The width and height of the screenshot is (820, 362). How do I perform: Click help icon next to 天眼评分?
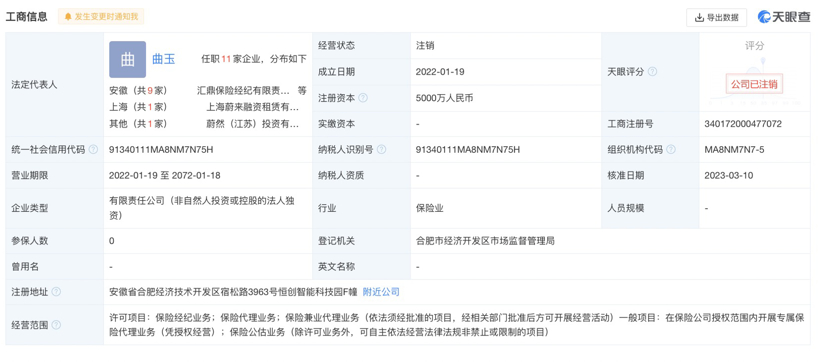click(x=653, y=72)
